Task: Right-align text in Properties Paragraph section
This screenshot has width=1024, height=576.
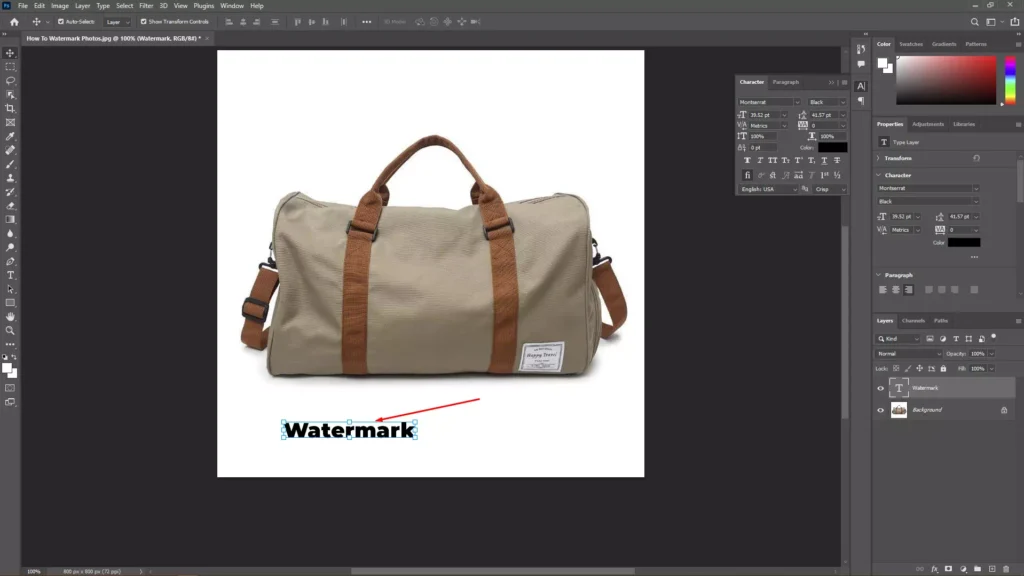Action: coord(908,290)
